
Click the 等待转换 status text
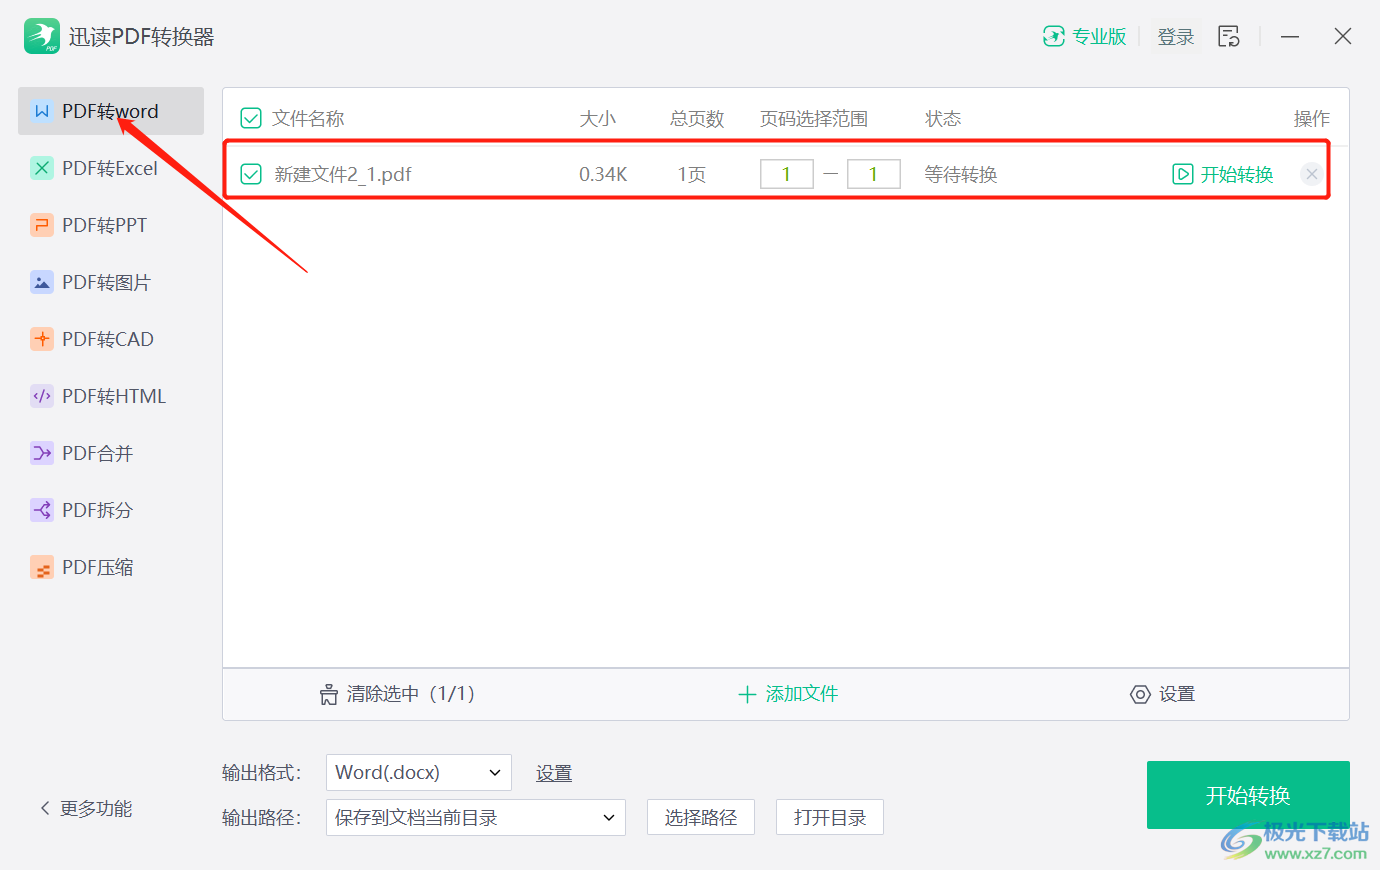[961, 174]
